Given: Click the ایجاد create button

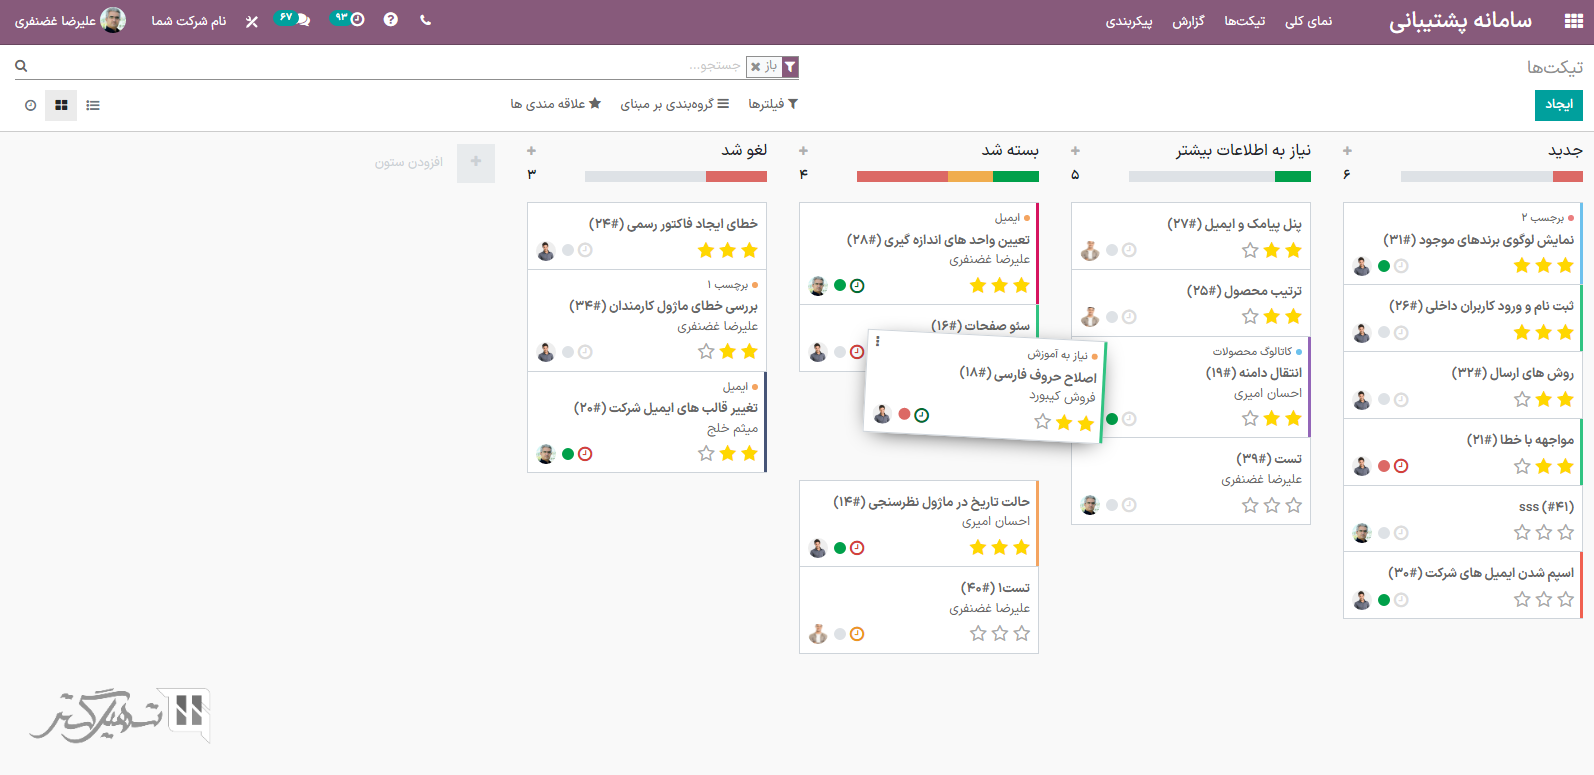Looking at the screenshot, I should coord(1558,104).
